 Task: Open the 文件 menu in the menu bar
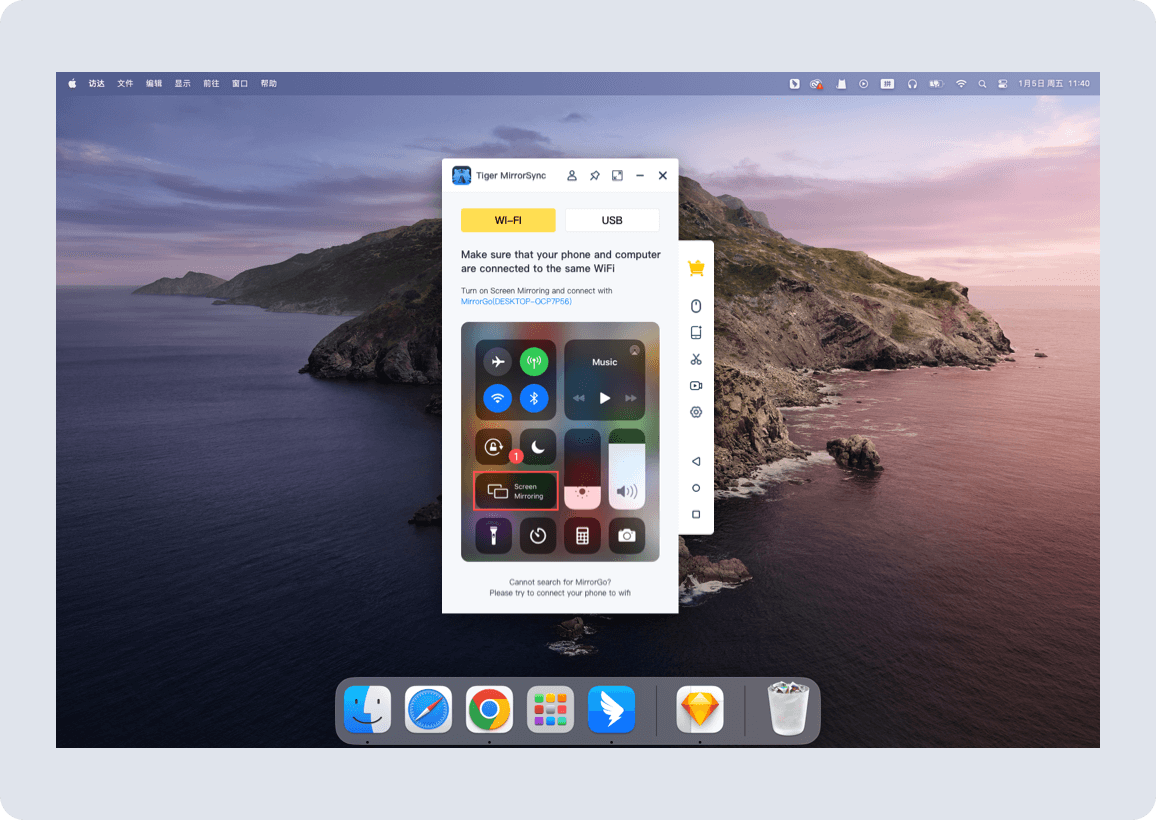(x=125, y=84)
